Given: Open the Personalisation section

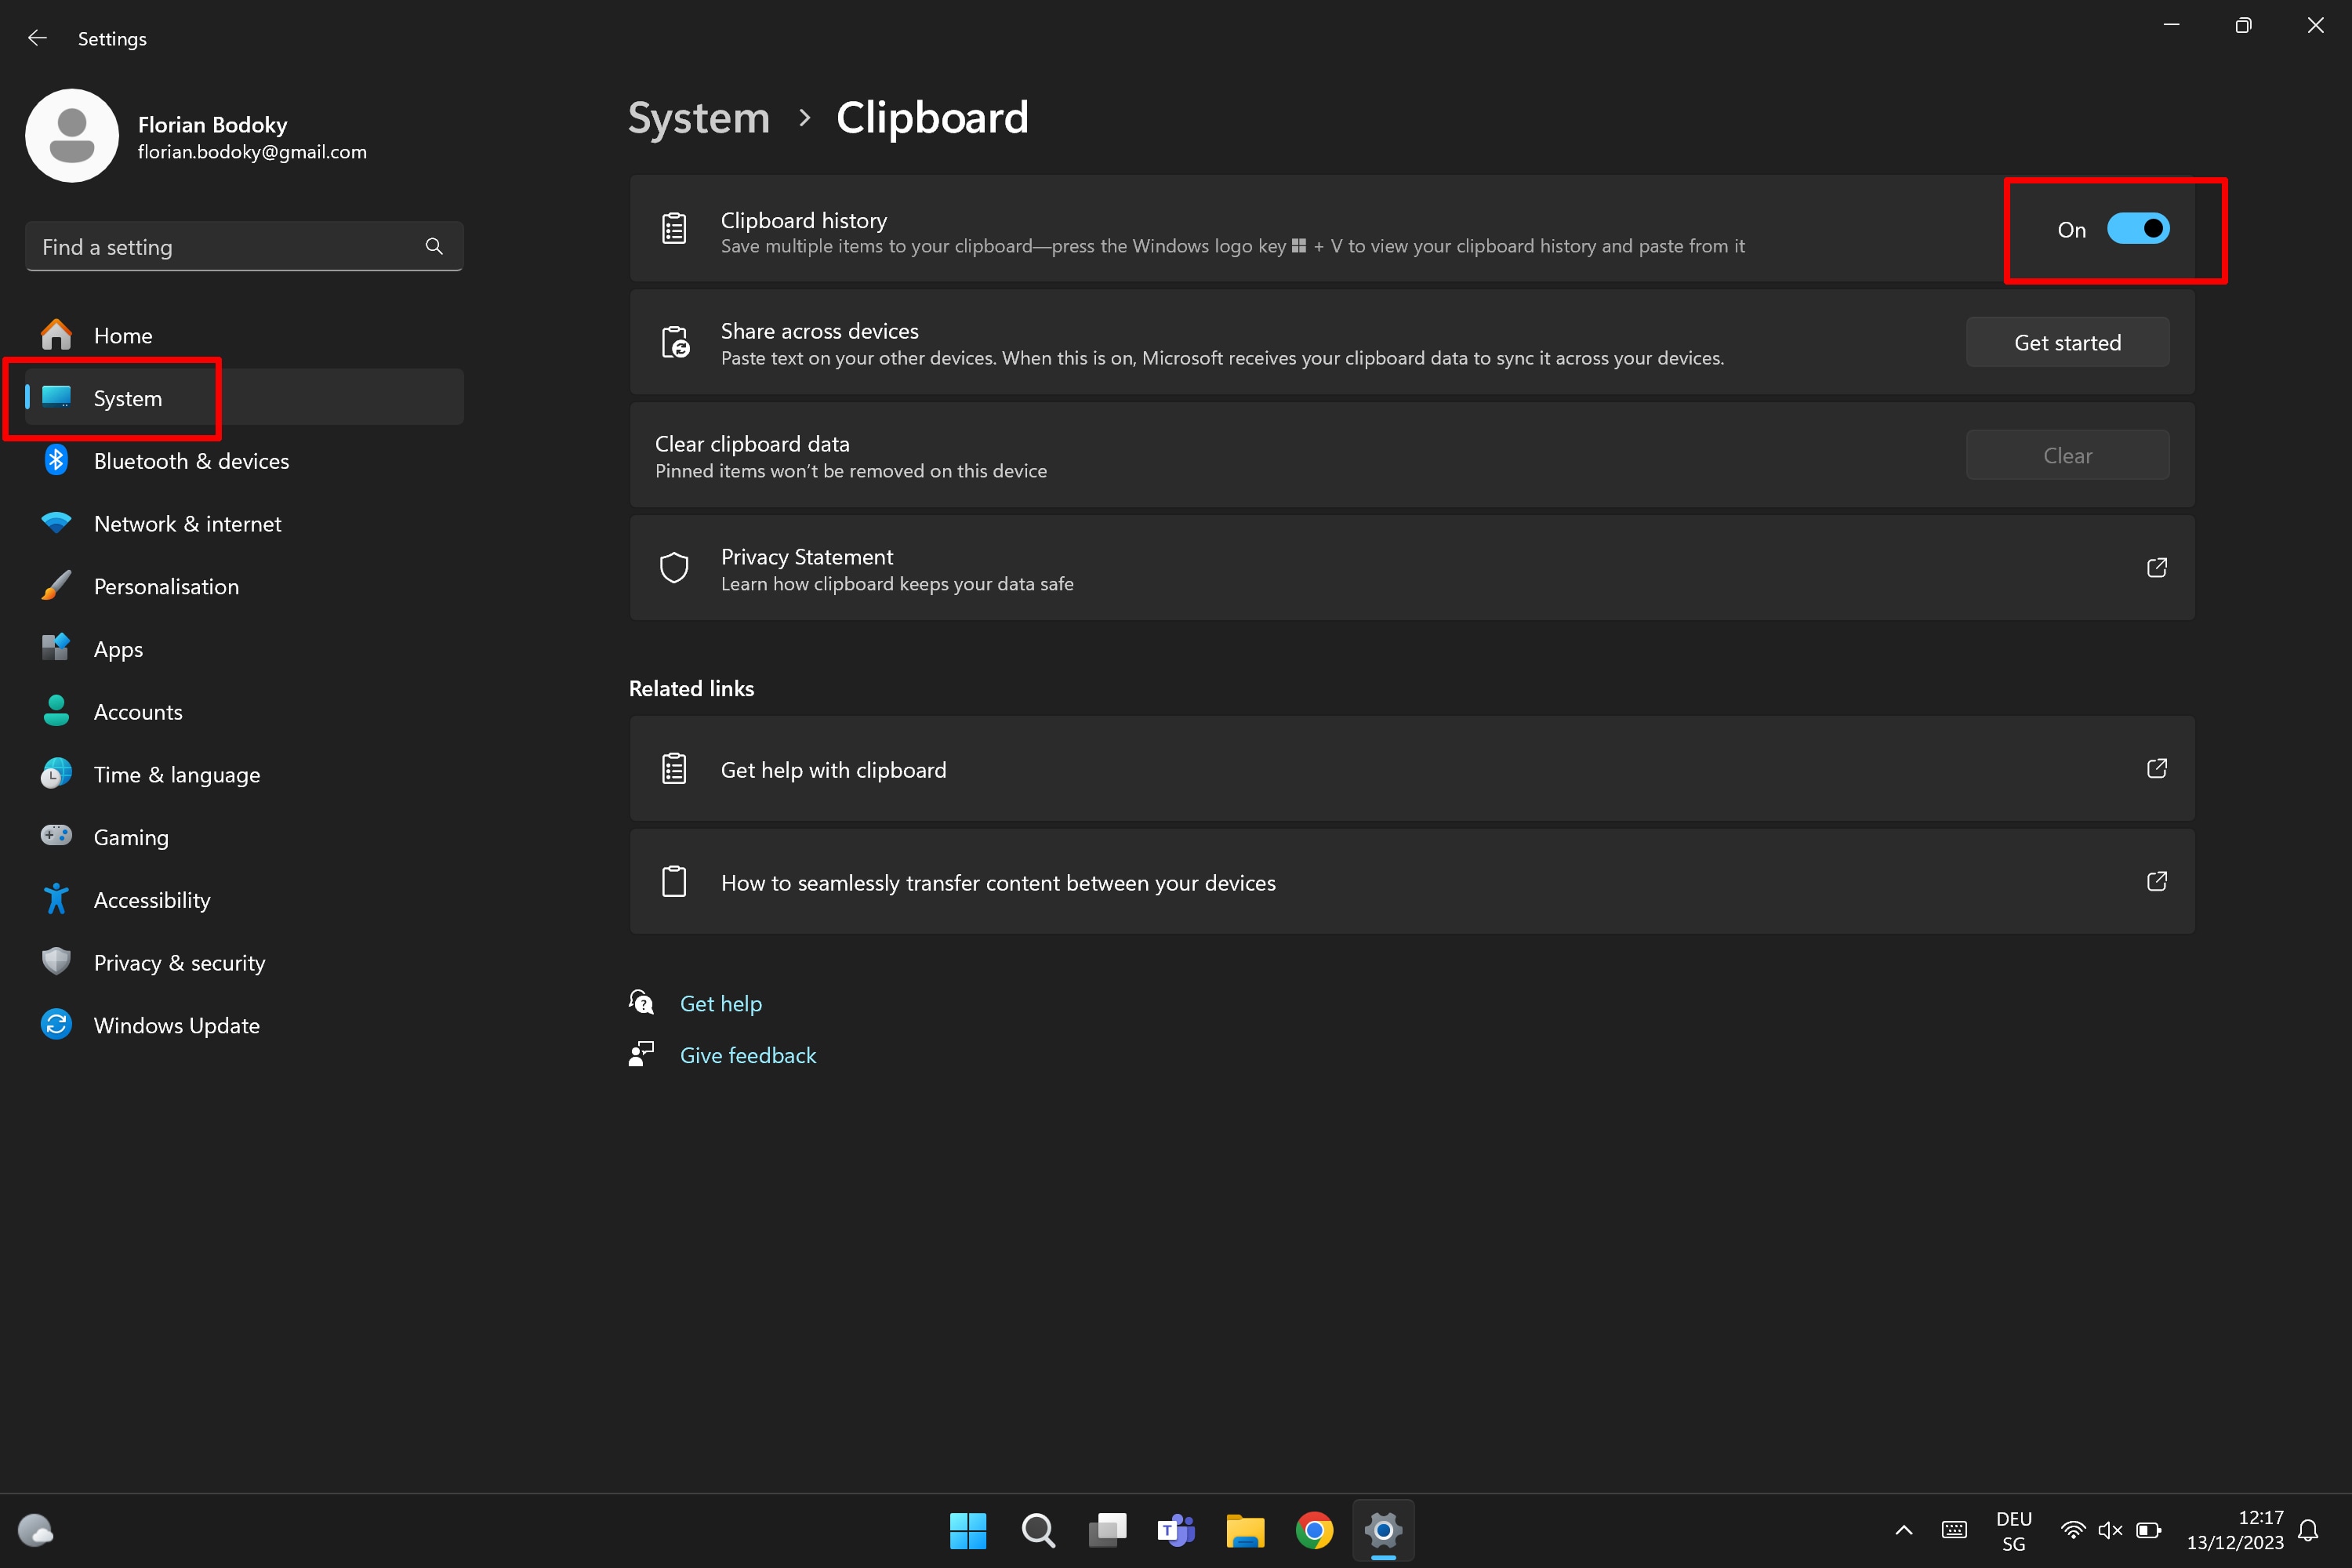Looking at the screenshot, I should [166, 586].
